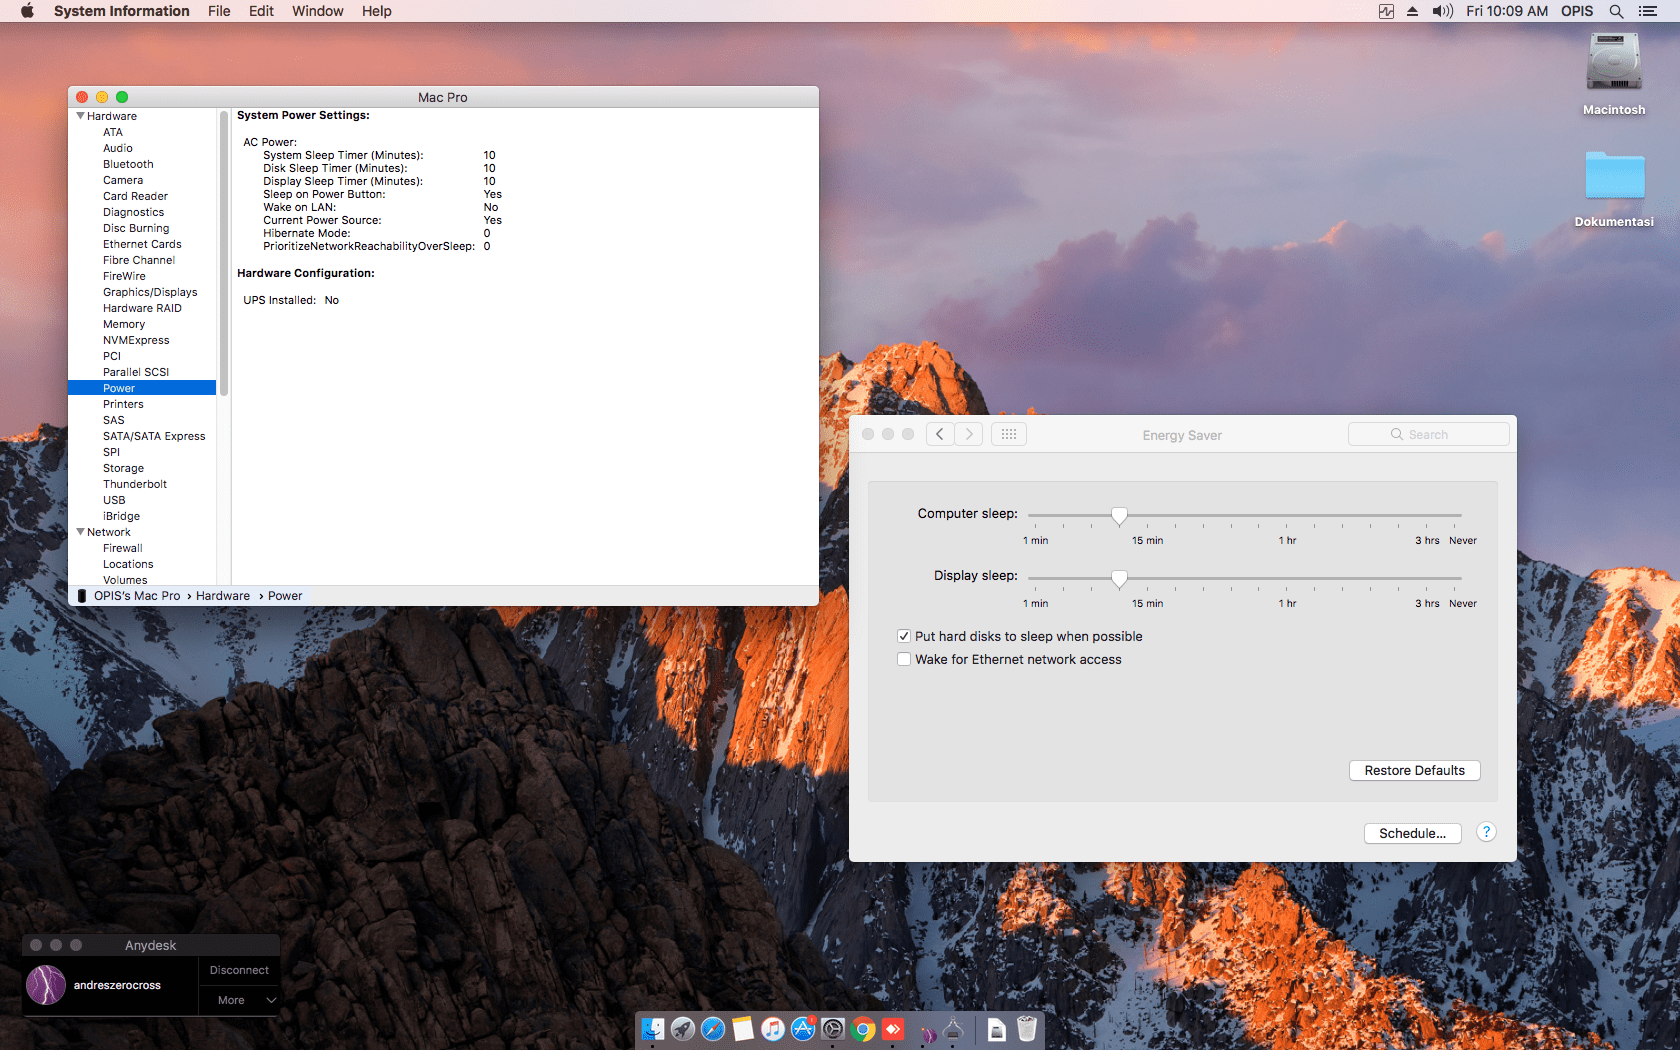The image size is (1680, 1050).
Task: Open AnyDesk from the Dock
Action: pyautogui.click(x=892, y=1029)
